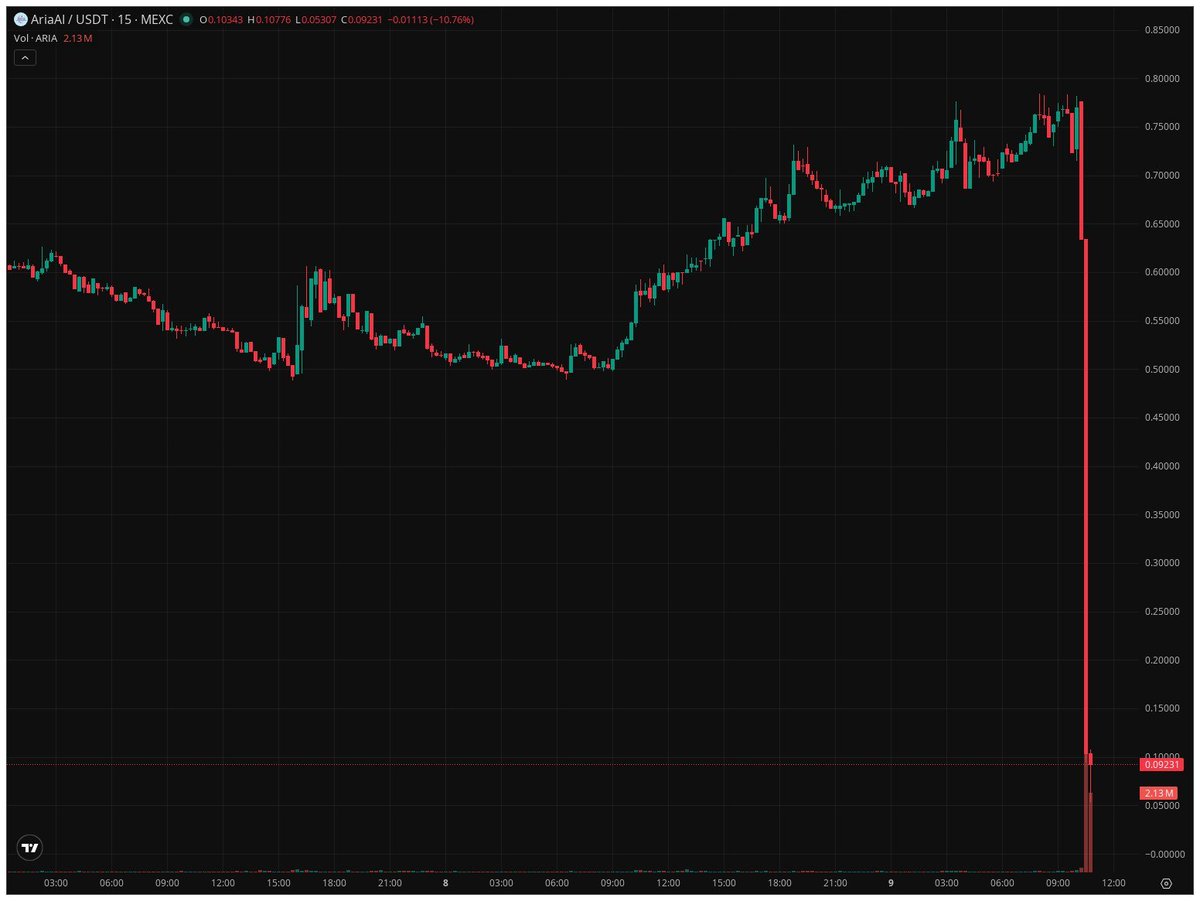Click the green market status dot
This screenshot has height=901, width=1200.
pyautogui.click(x=186, y=20)
